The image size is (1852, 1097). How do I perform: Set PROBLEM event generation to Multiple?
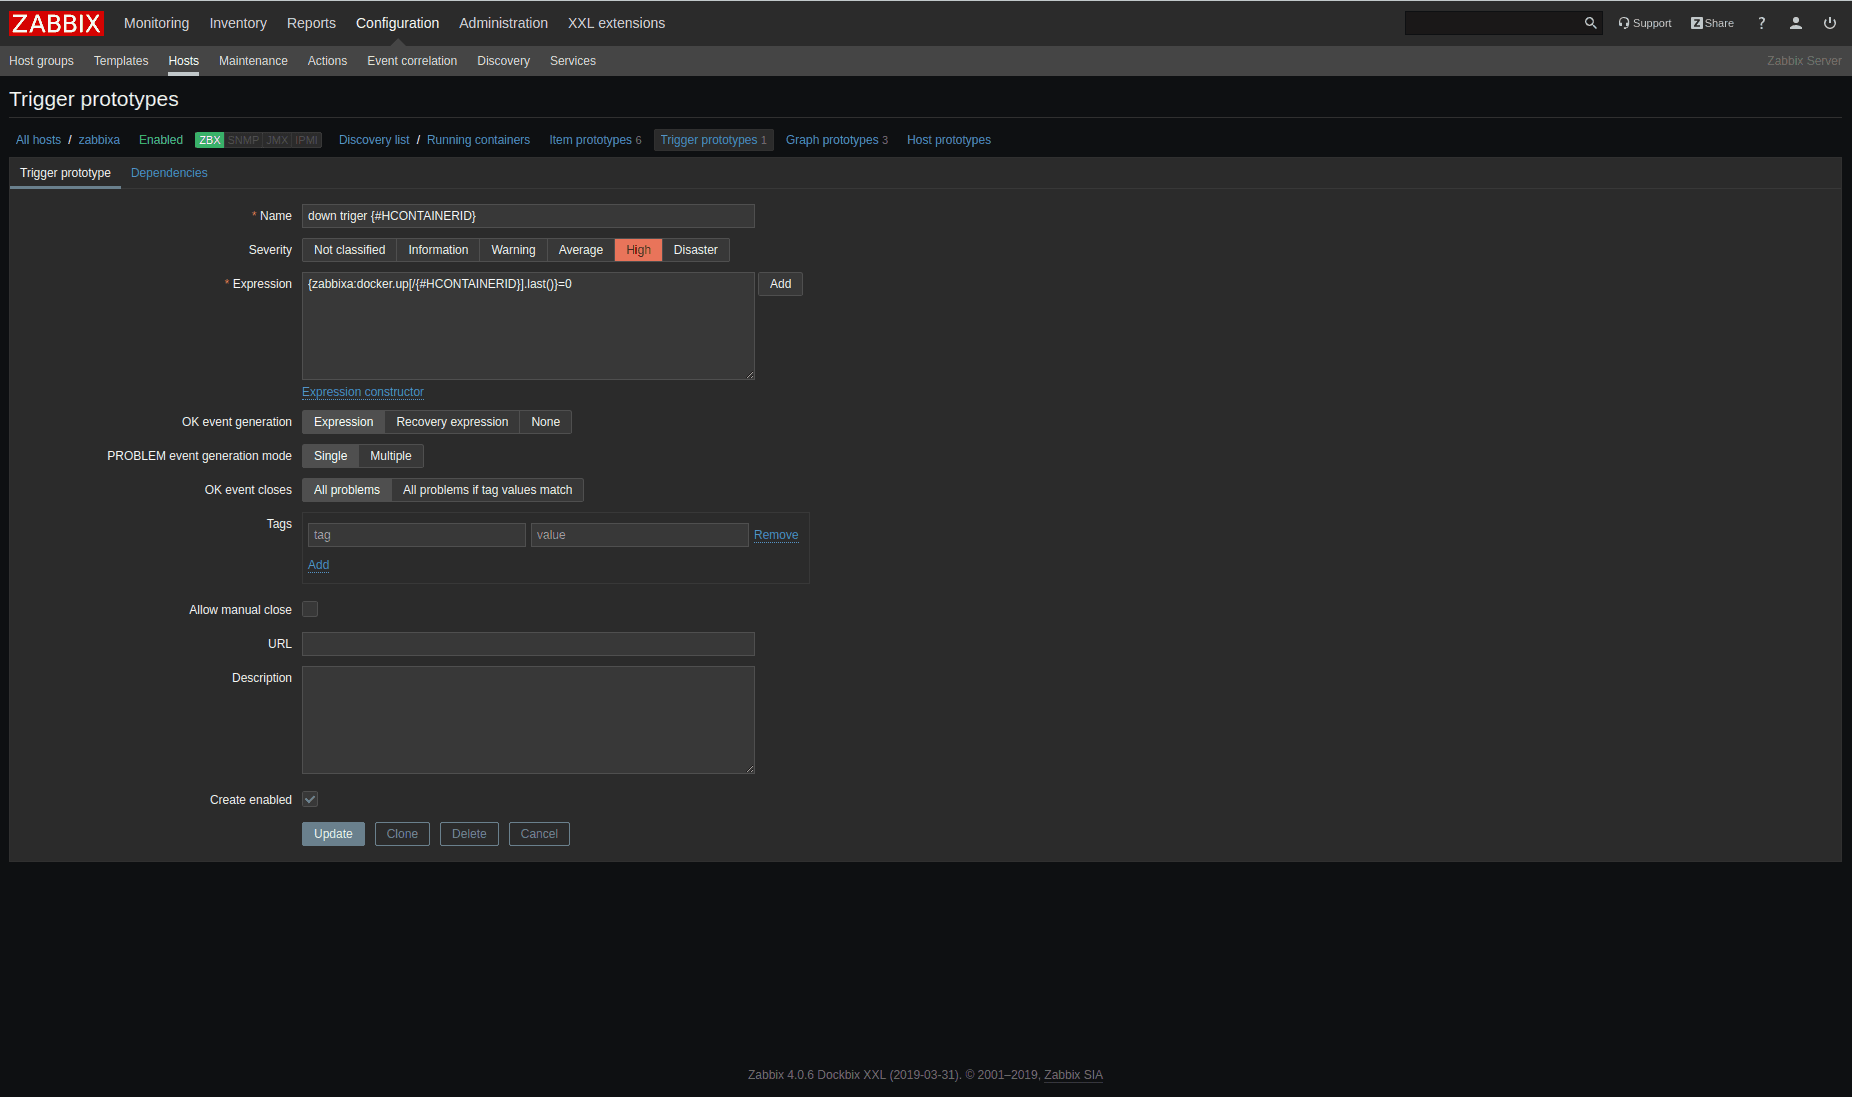[x=390, y=456]
